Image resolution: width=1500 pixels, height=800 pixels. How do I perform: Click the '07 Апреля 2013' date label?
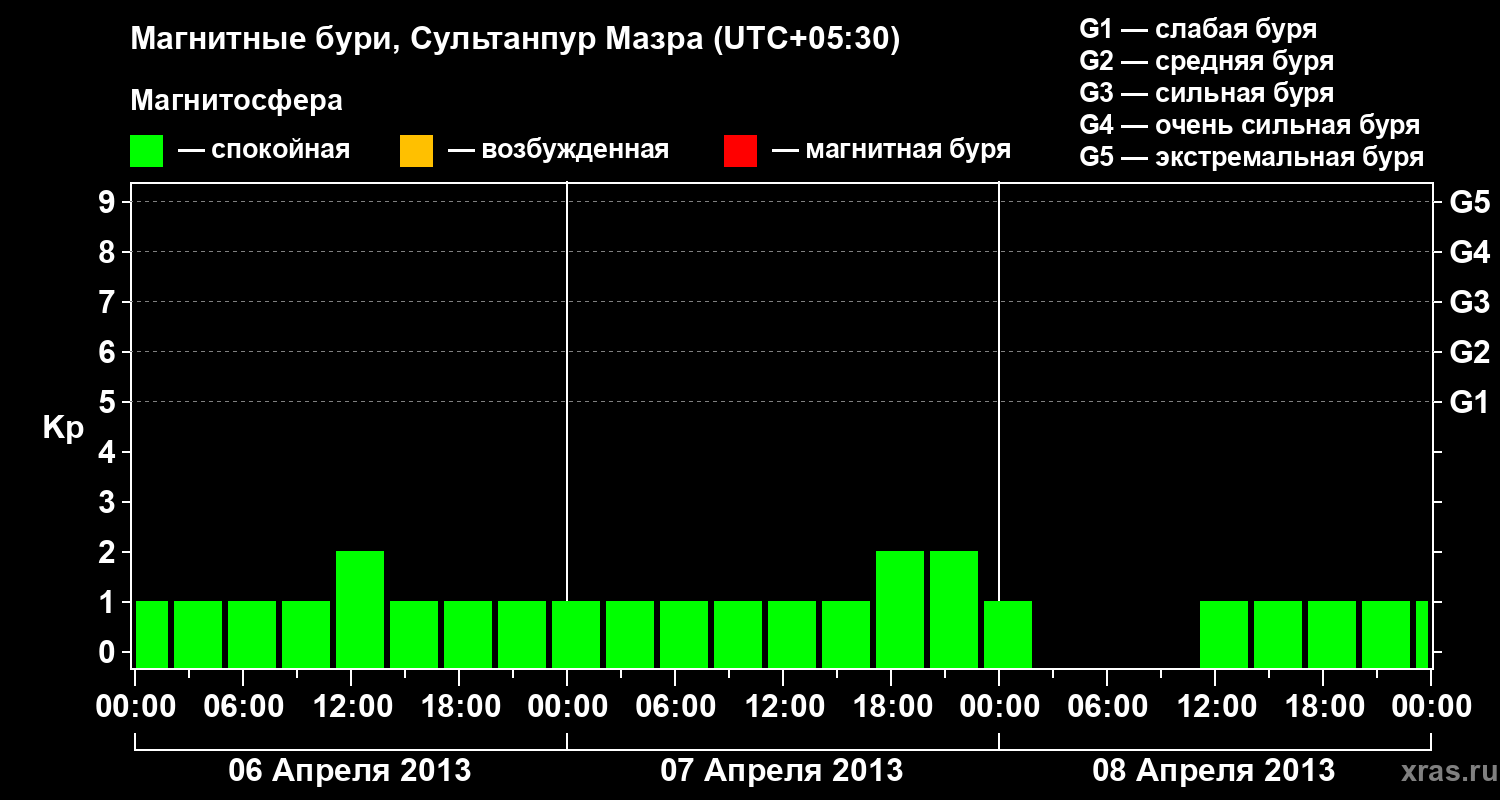pyautogui.click(x=782, y=771)
